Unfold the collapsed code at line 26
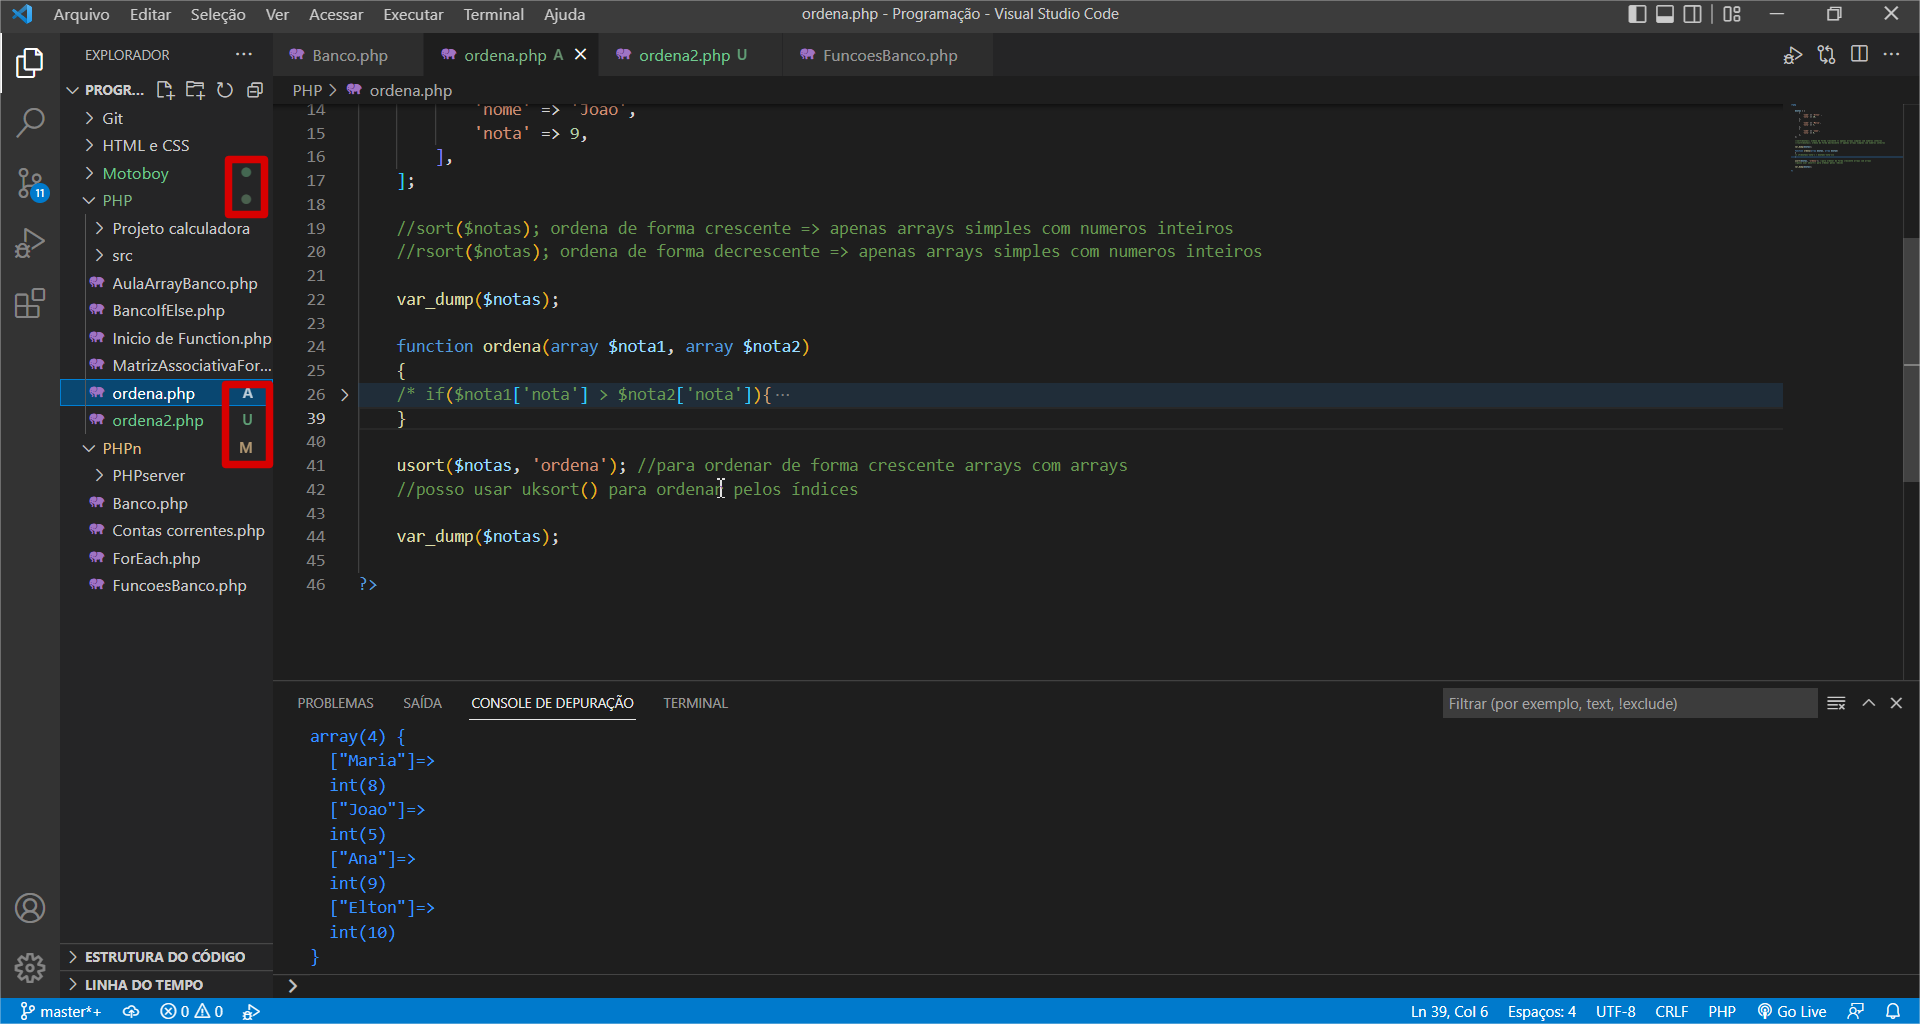 pyautogui.click(x=345, y=395)
